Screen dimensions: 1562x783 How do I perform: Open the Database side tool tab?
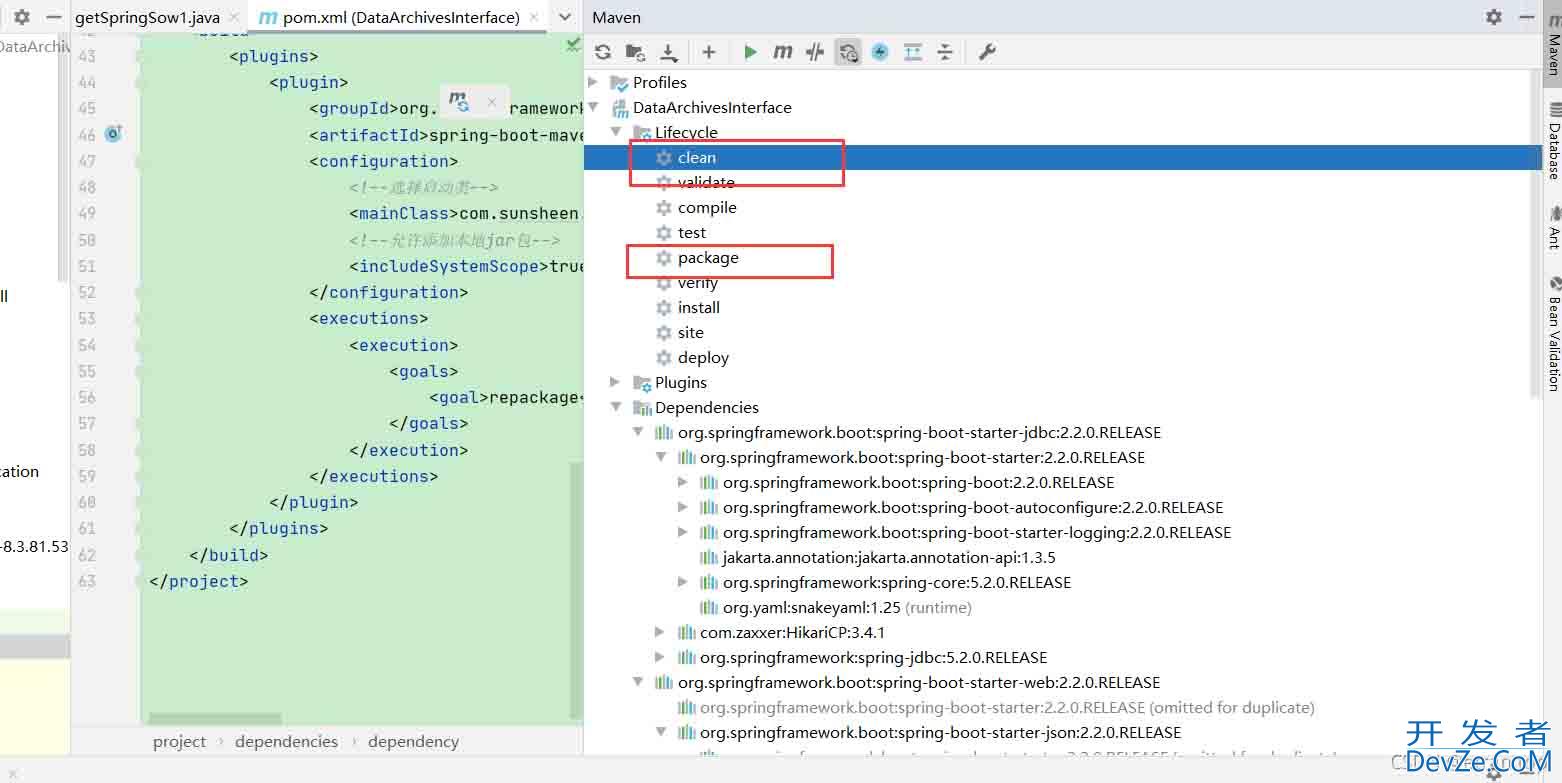(x=1553, y=141)
